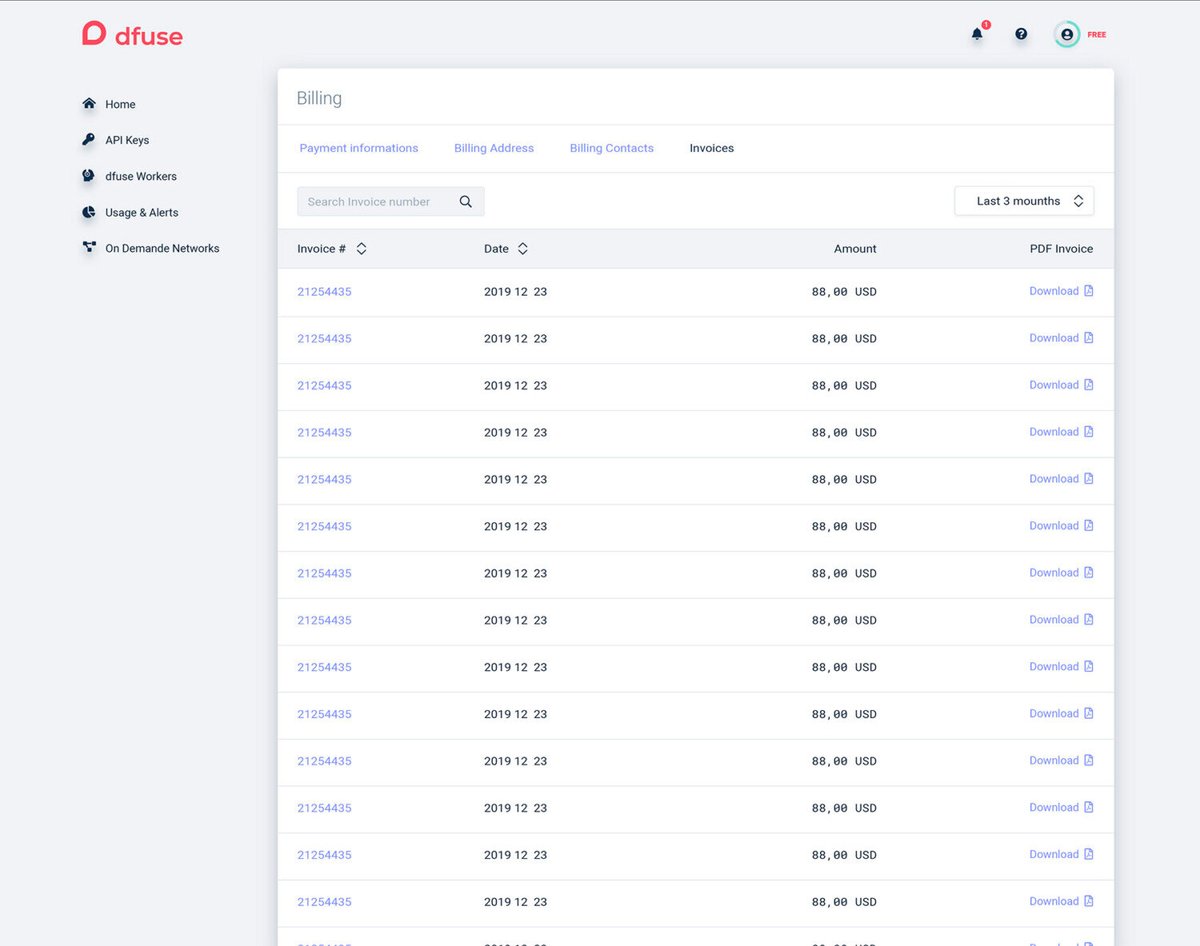Focus the Search Invoice number field

click(391, 201)
